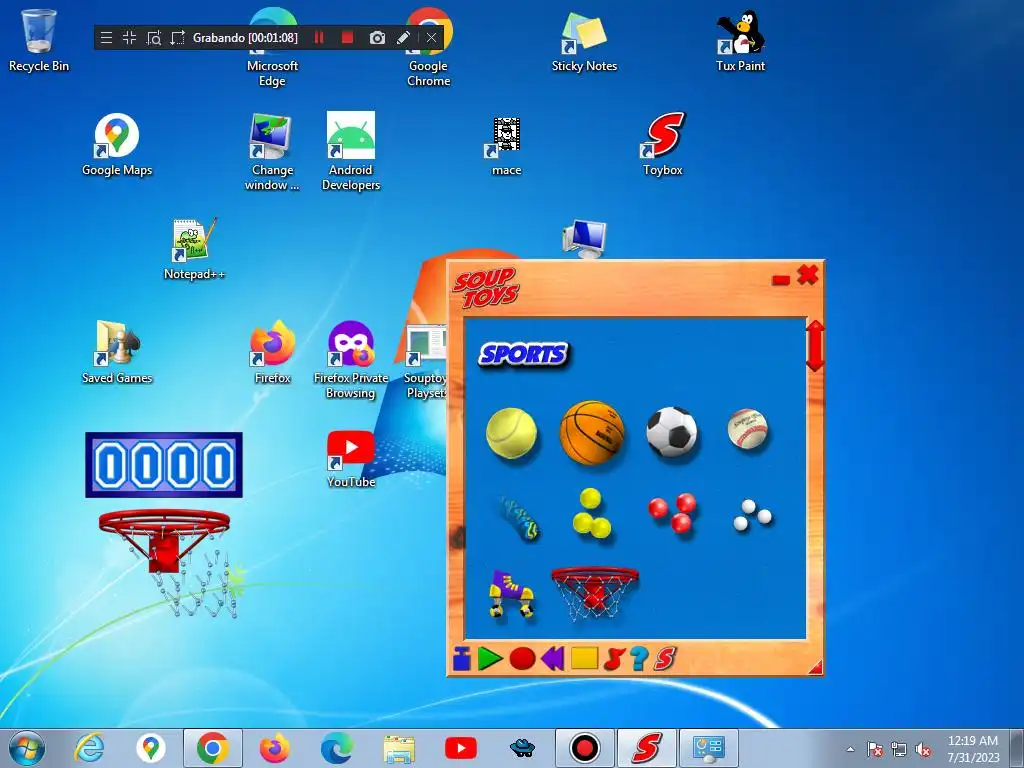Screen dimensions: 1024x768
Task: Select the Notepad++ desktop shortcut
Action: pyautogui.click(x=195, y=249)
